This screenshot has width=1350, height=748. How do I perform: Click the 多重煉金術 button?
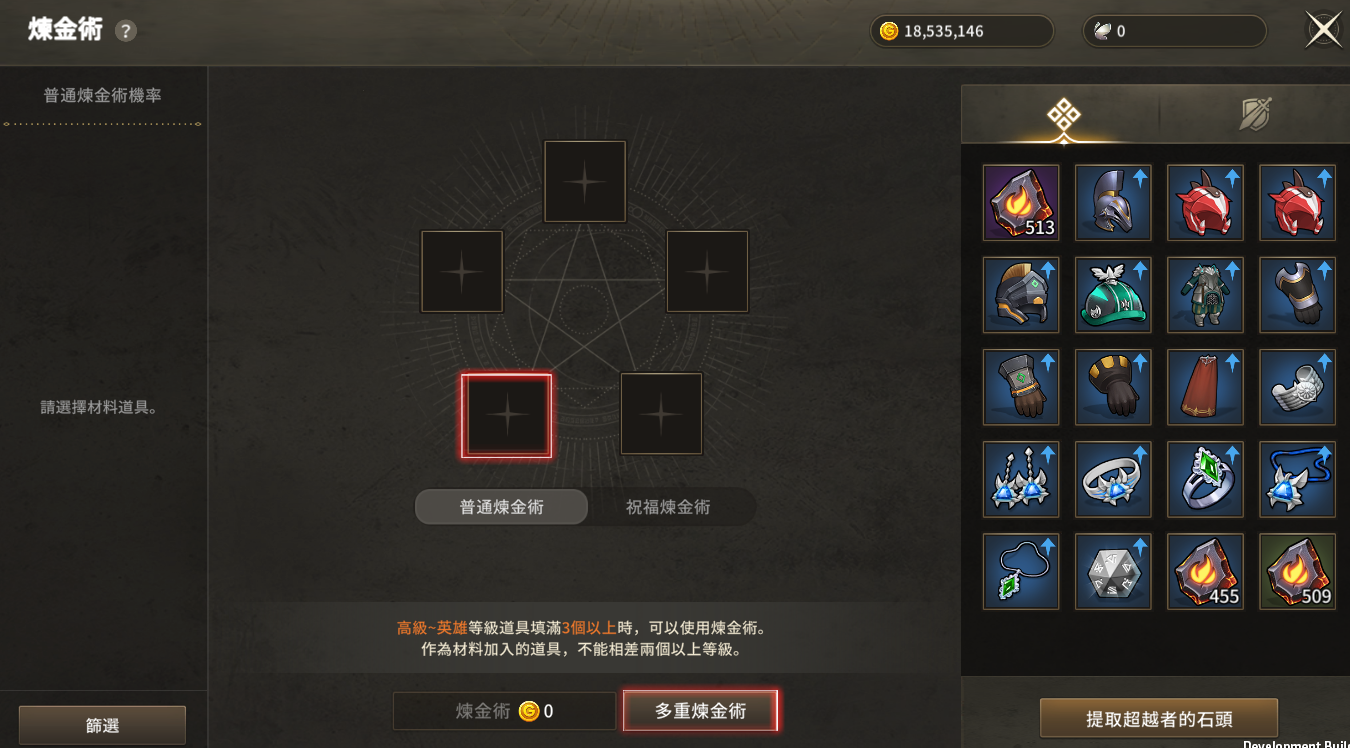click(x=700, y=711)
